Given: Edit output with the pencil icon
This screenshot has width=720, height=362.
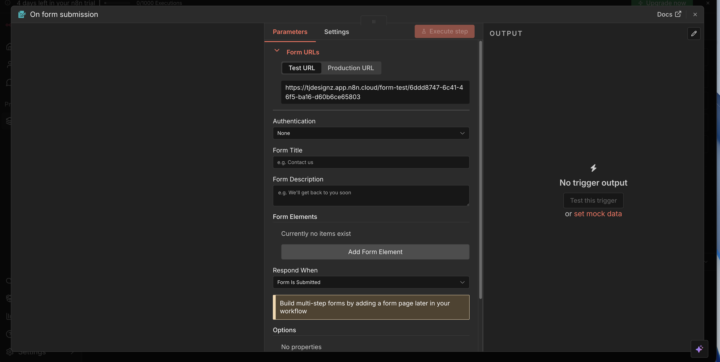Looking at the screenshot, I should (x=694, y=34).
